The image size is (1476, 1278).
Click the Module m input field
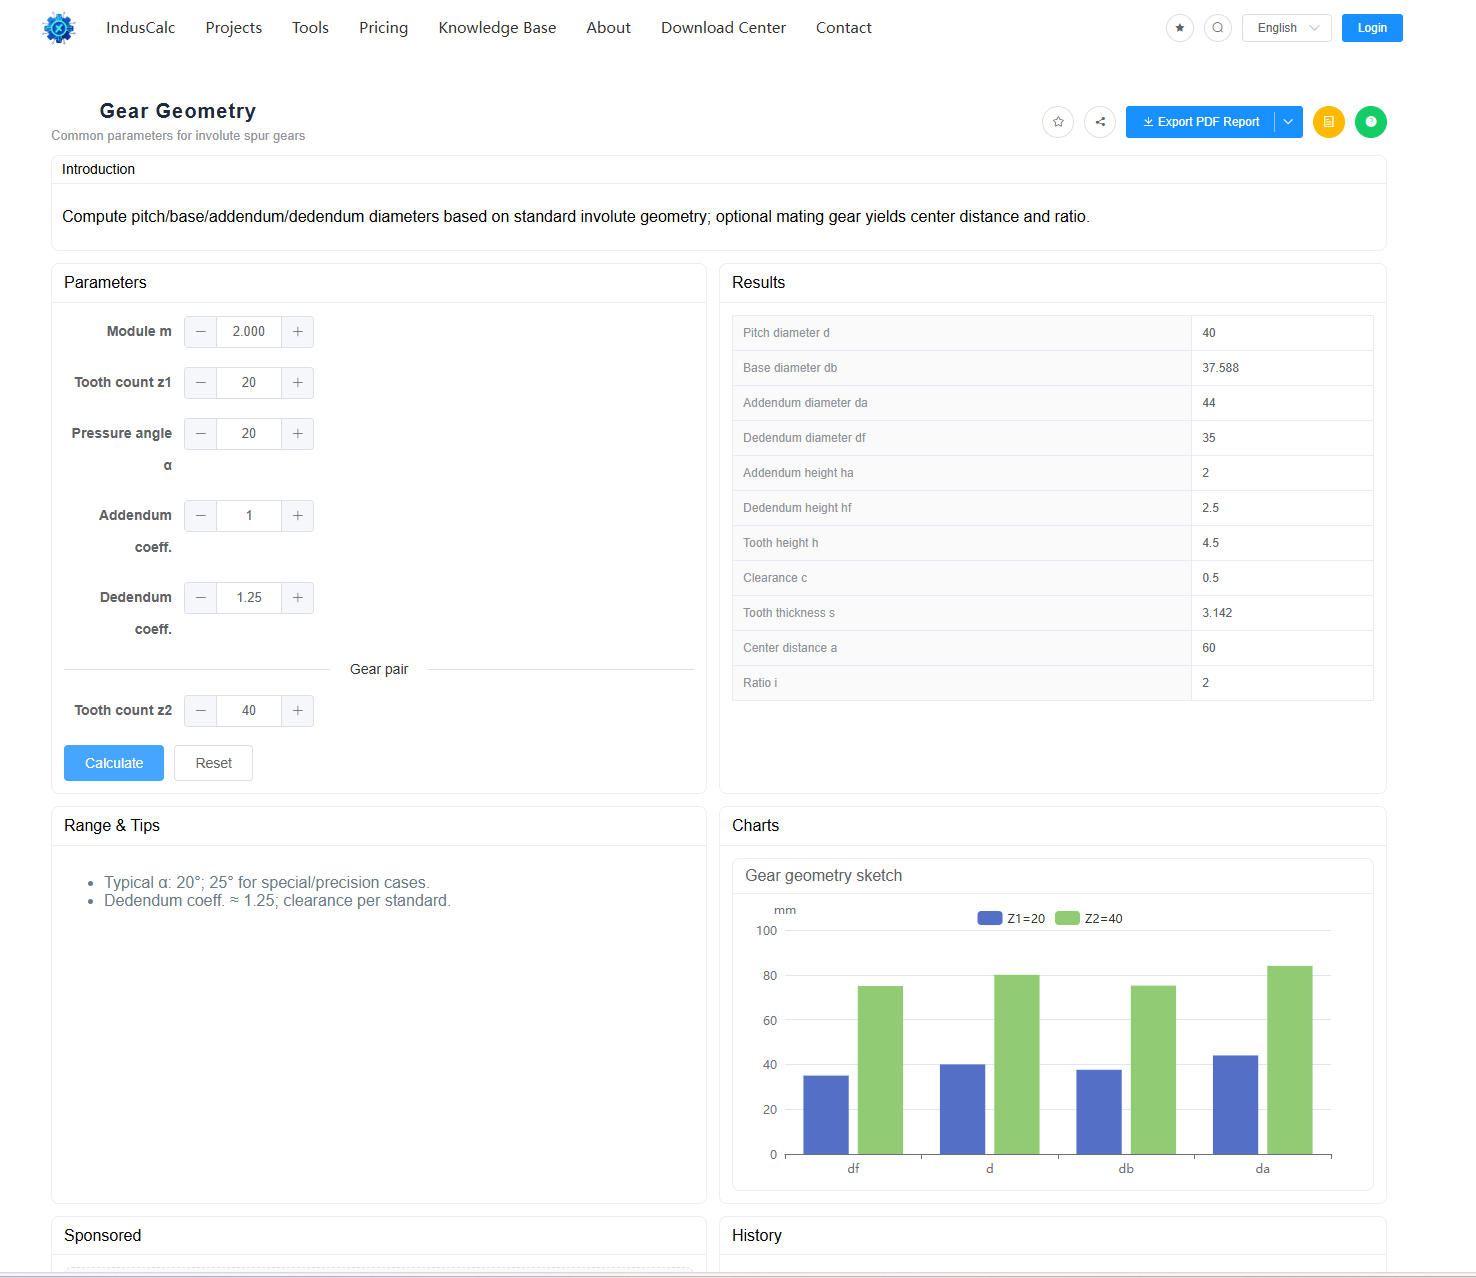tap(249, 332)
